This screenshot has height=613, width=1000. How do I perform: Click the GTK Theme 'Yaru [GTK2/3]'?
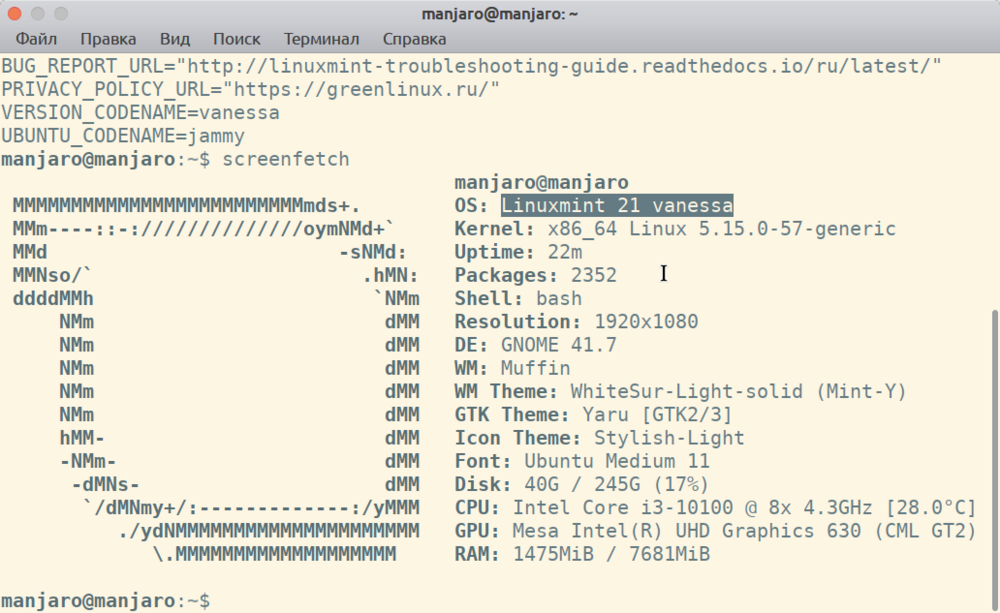[658, 415]
